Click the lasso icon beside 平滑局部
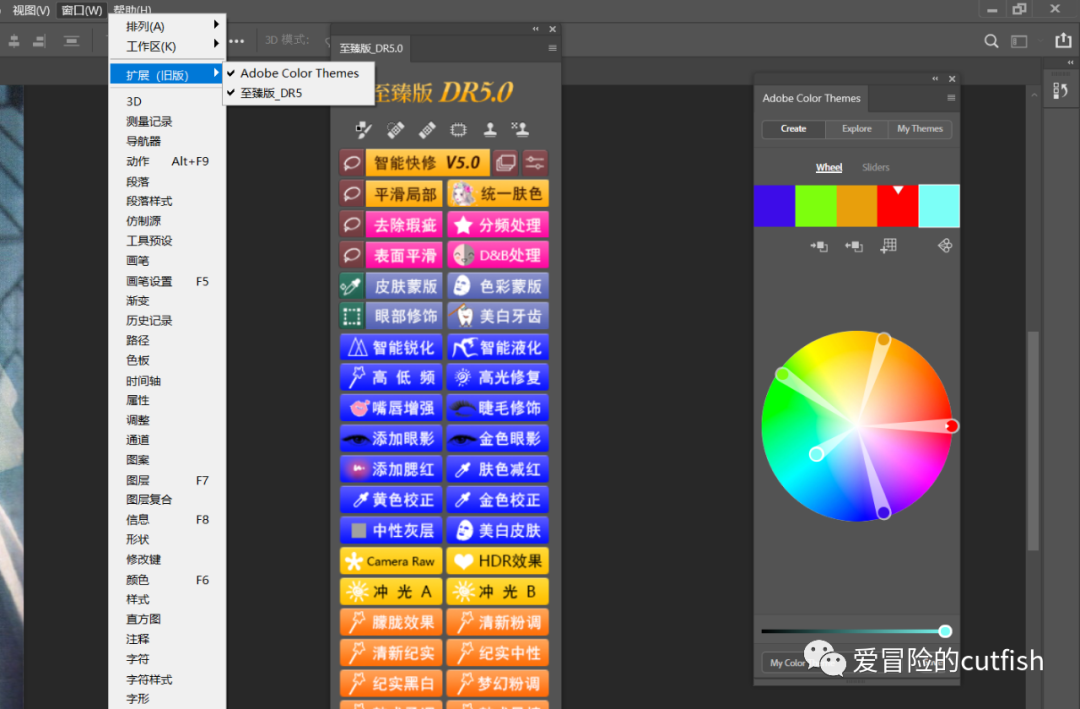This screenshot has height=709, width=1080. [352, 194]
